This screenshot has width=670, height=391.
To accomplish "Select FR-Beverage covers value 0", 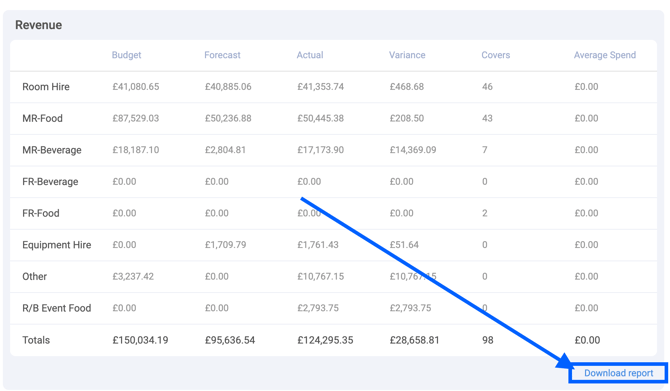I will point(485,182).
